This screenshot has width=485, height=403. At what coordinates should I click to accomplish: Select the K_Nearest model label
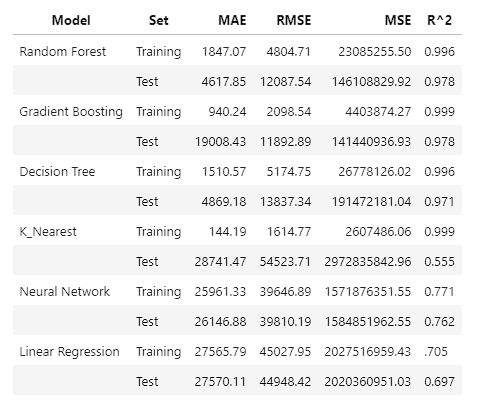(x=48, y=232)
